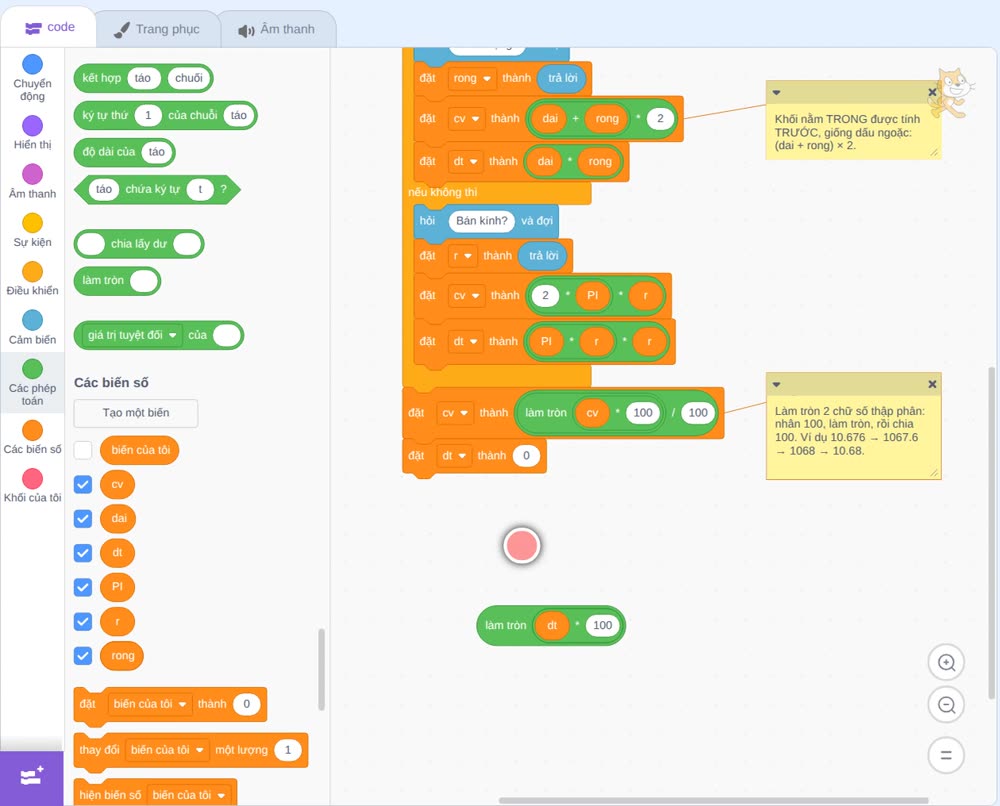
Task: Click the kết hợp táo chuối block
Action: 143,78
